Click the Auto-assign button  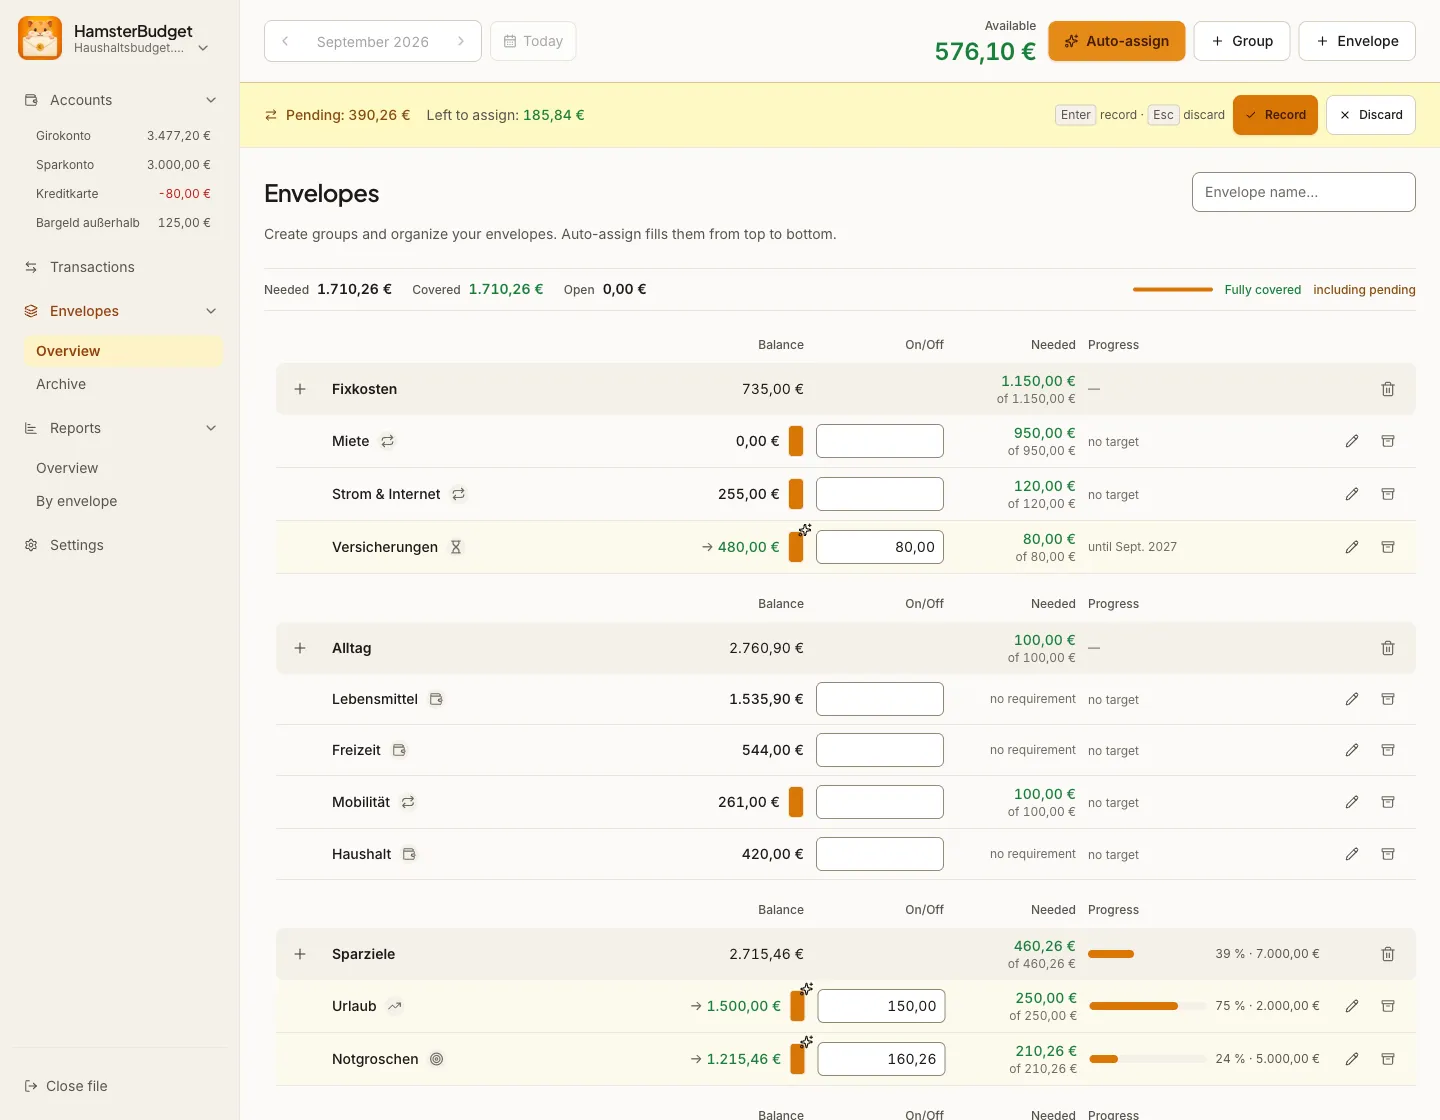click(1117, 41)
